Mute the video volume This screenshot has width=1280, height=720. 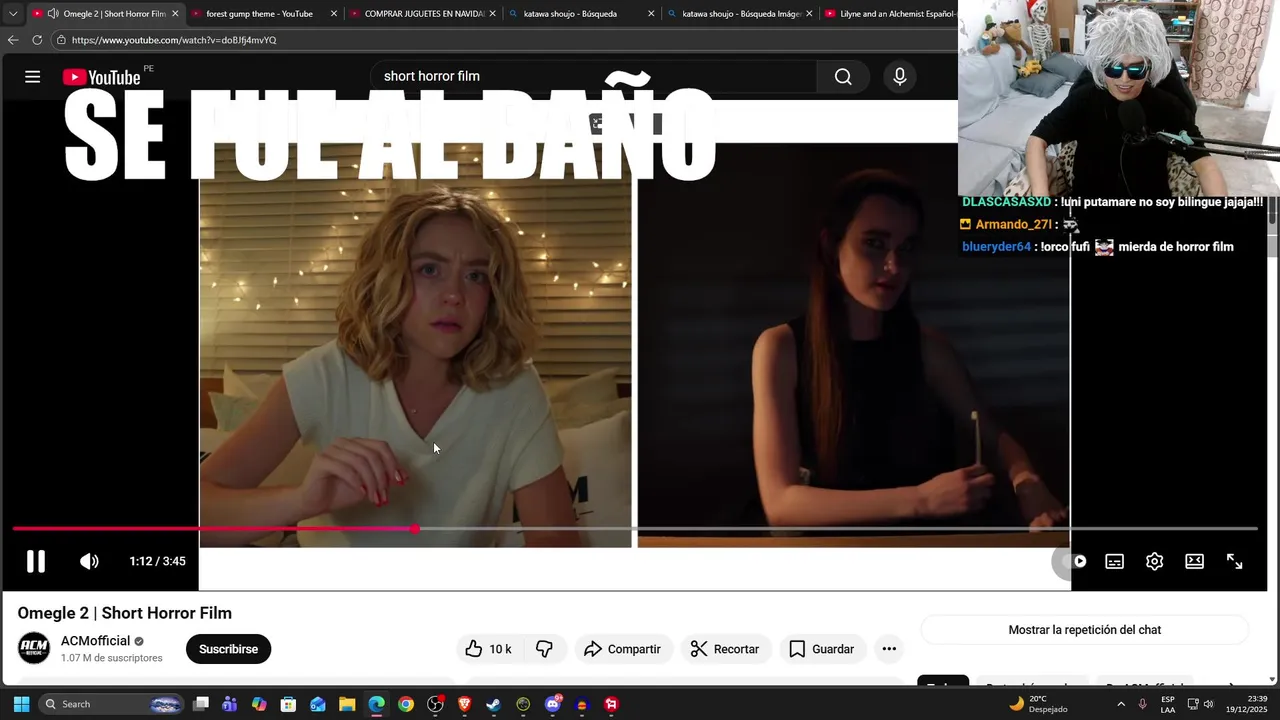[x=89, y=561]
